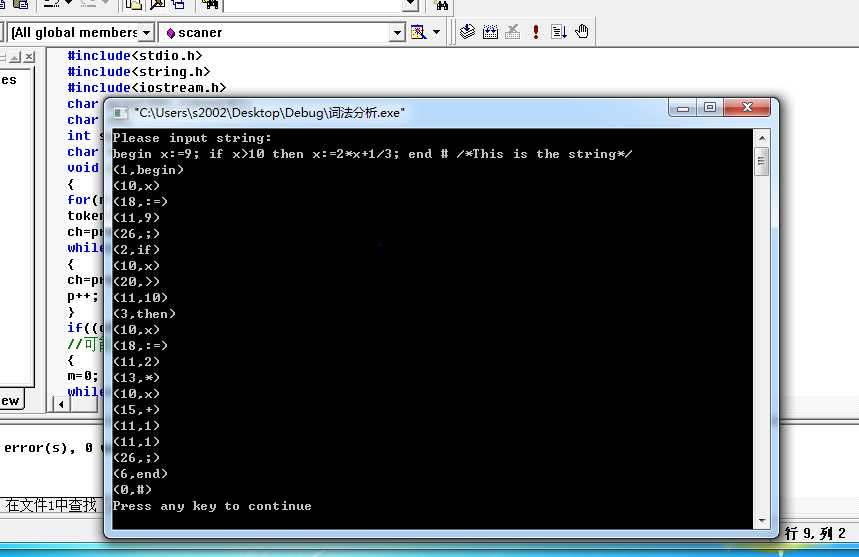The width and height of the screenshot is (859, 557).
Task: Click the (0,#) token output line
Action: click(x=132, y=490)
